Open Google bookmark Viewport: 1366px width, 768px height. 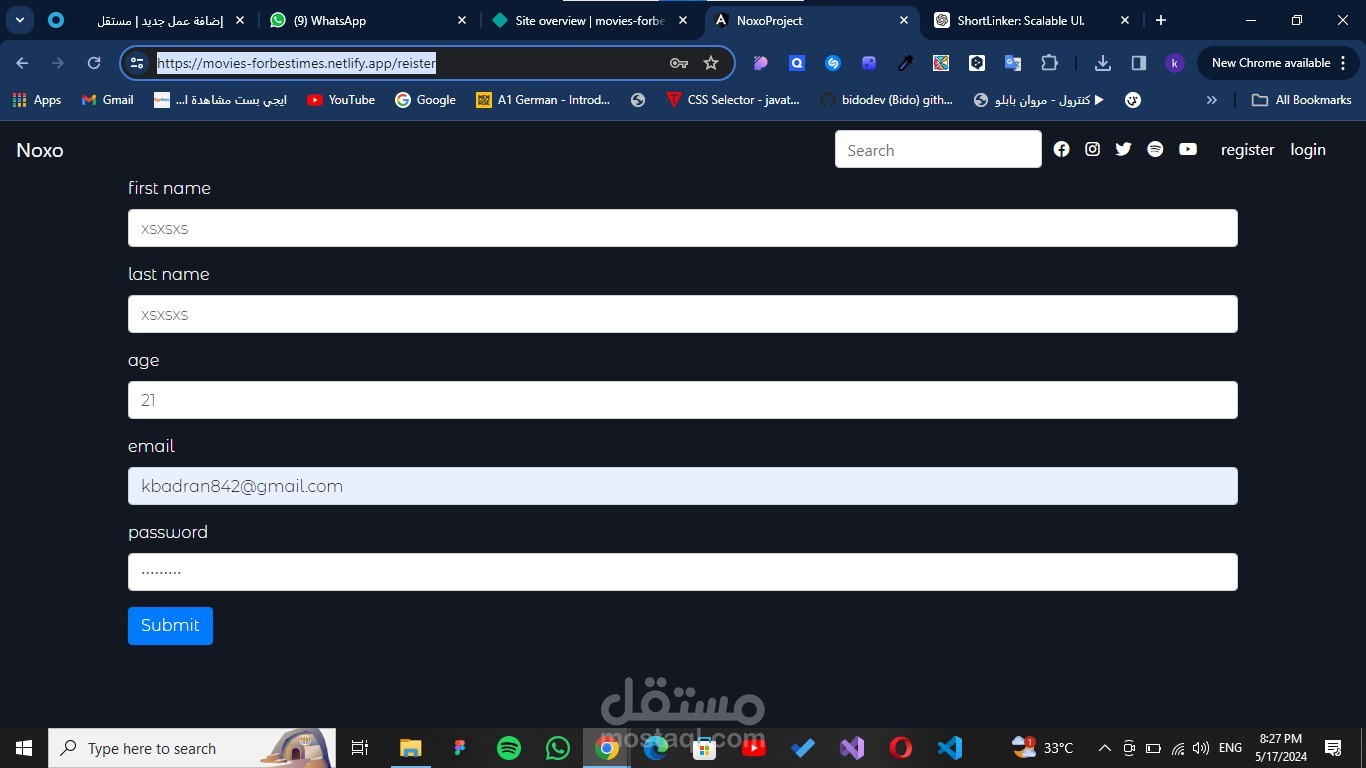coord(426,100)
